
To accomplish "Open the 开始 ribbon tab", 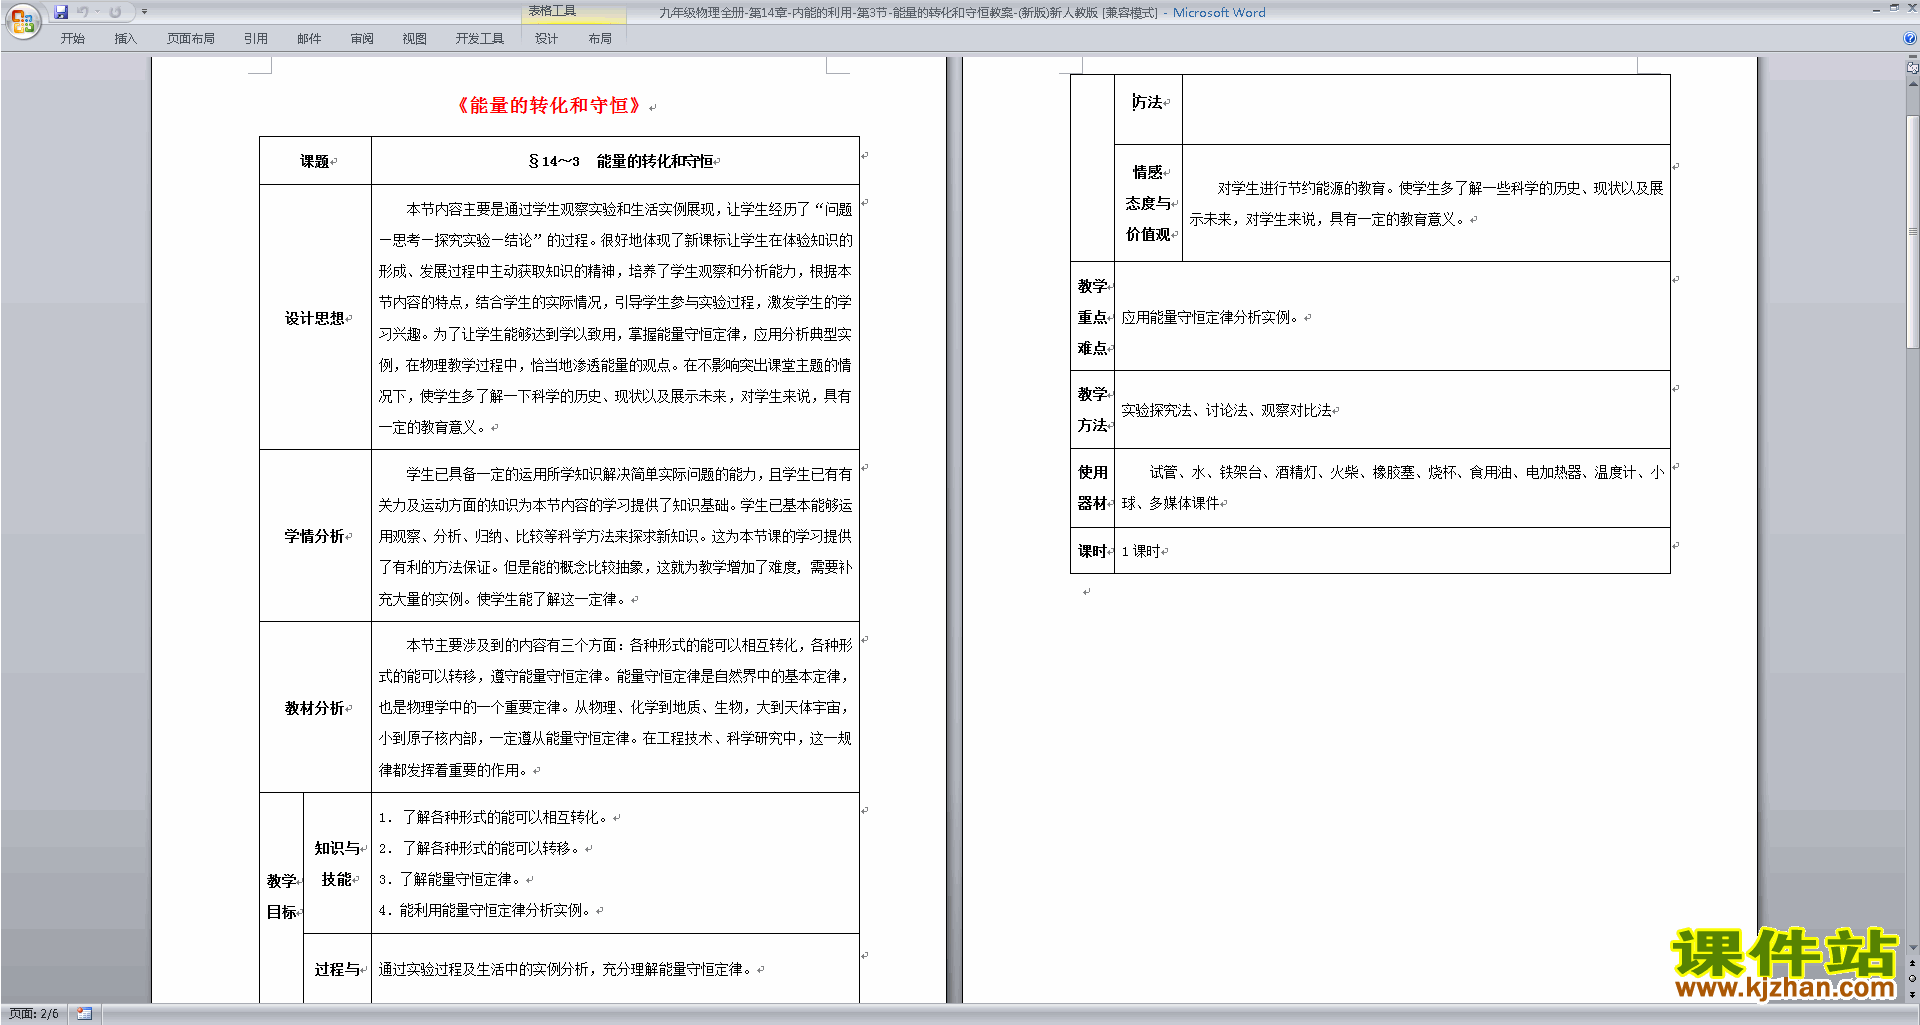I will pyautogui.click(x=72, y=39).
